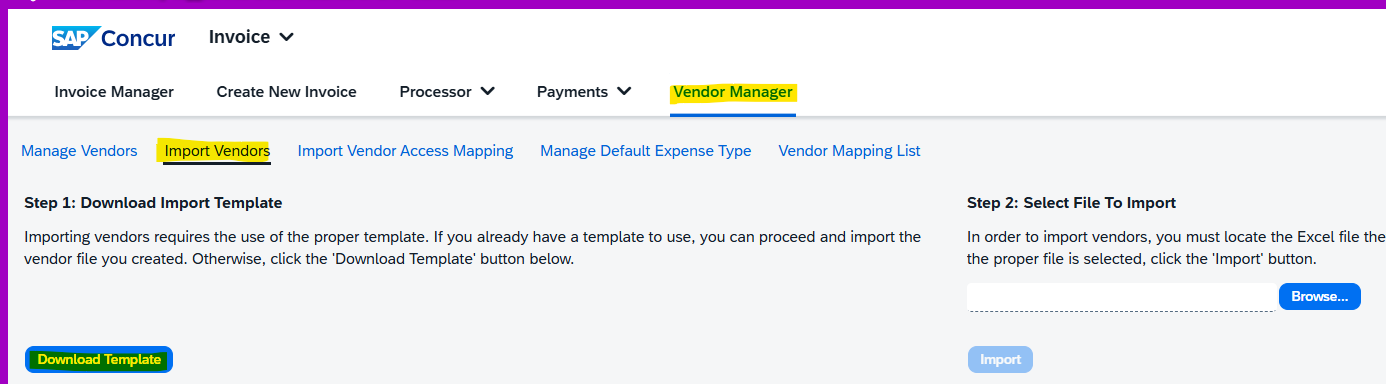Click the disabled Import button
The image size is (1386, 384).
point(1000,360)
